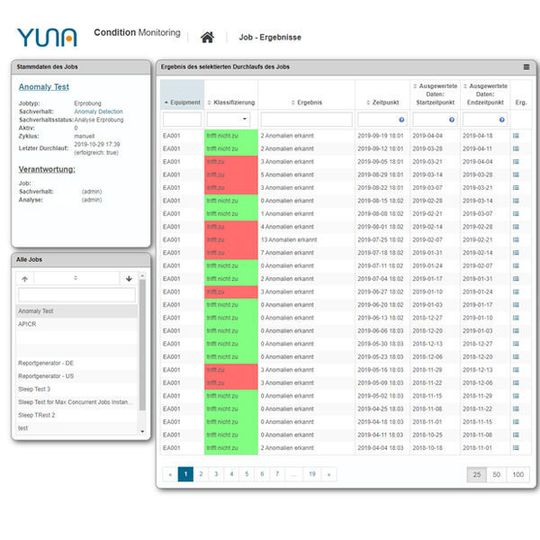
Task: Go to results page 3
Action: click(x=216, y=474)
